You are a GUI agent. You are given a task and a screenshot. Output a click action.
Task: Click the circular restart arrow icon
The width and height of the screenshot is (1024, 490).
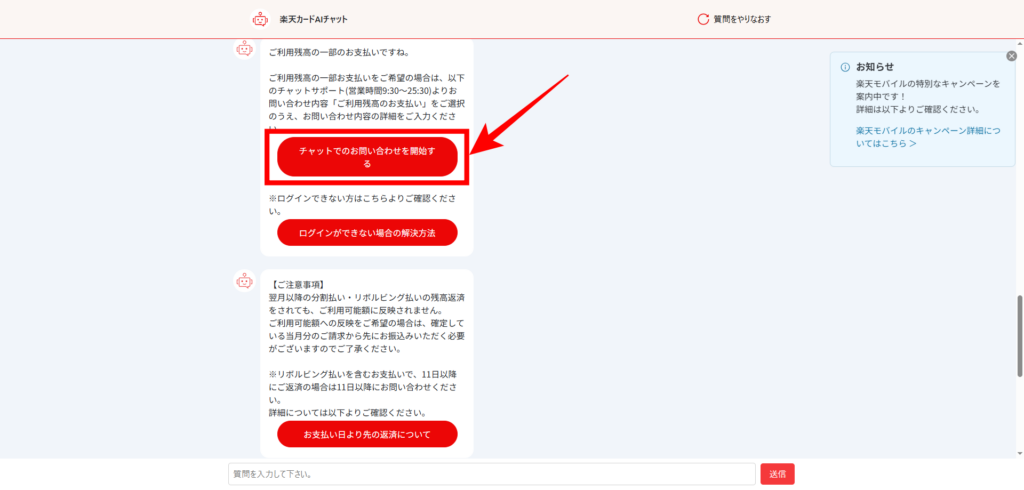pos(702,19)
